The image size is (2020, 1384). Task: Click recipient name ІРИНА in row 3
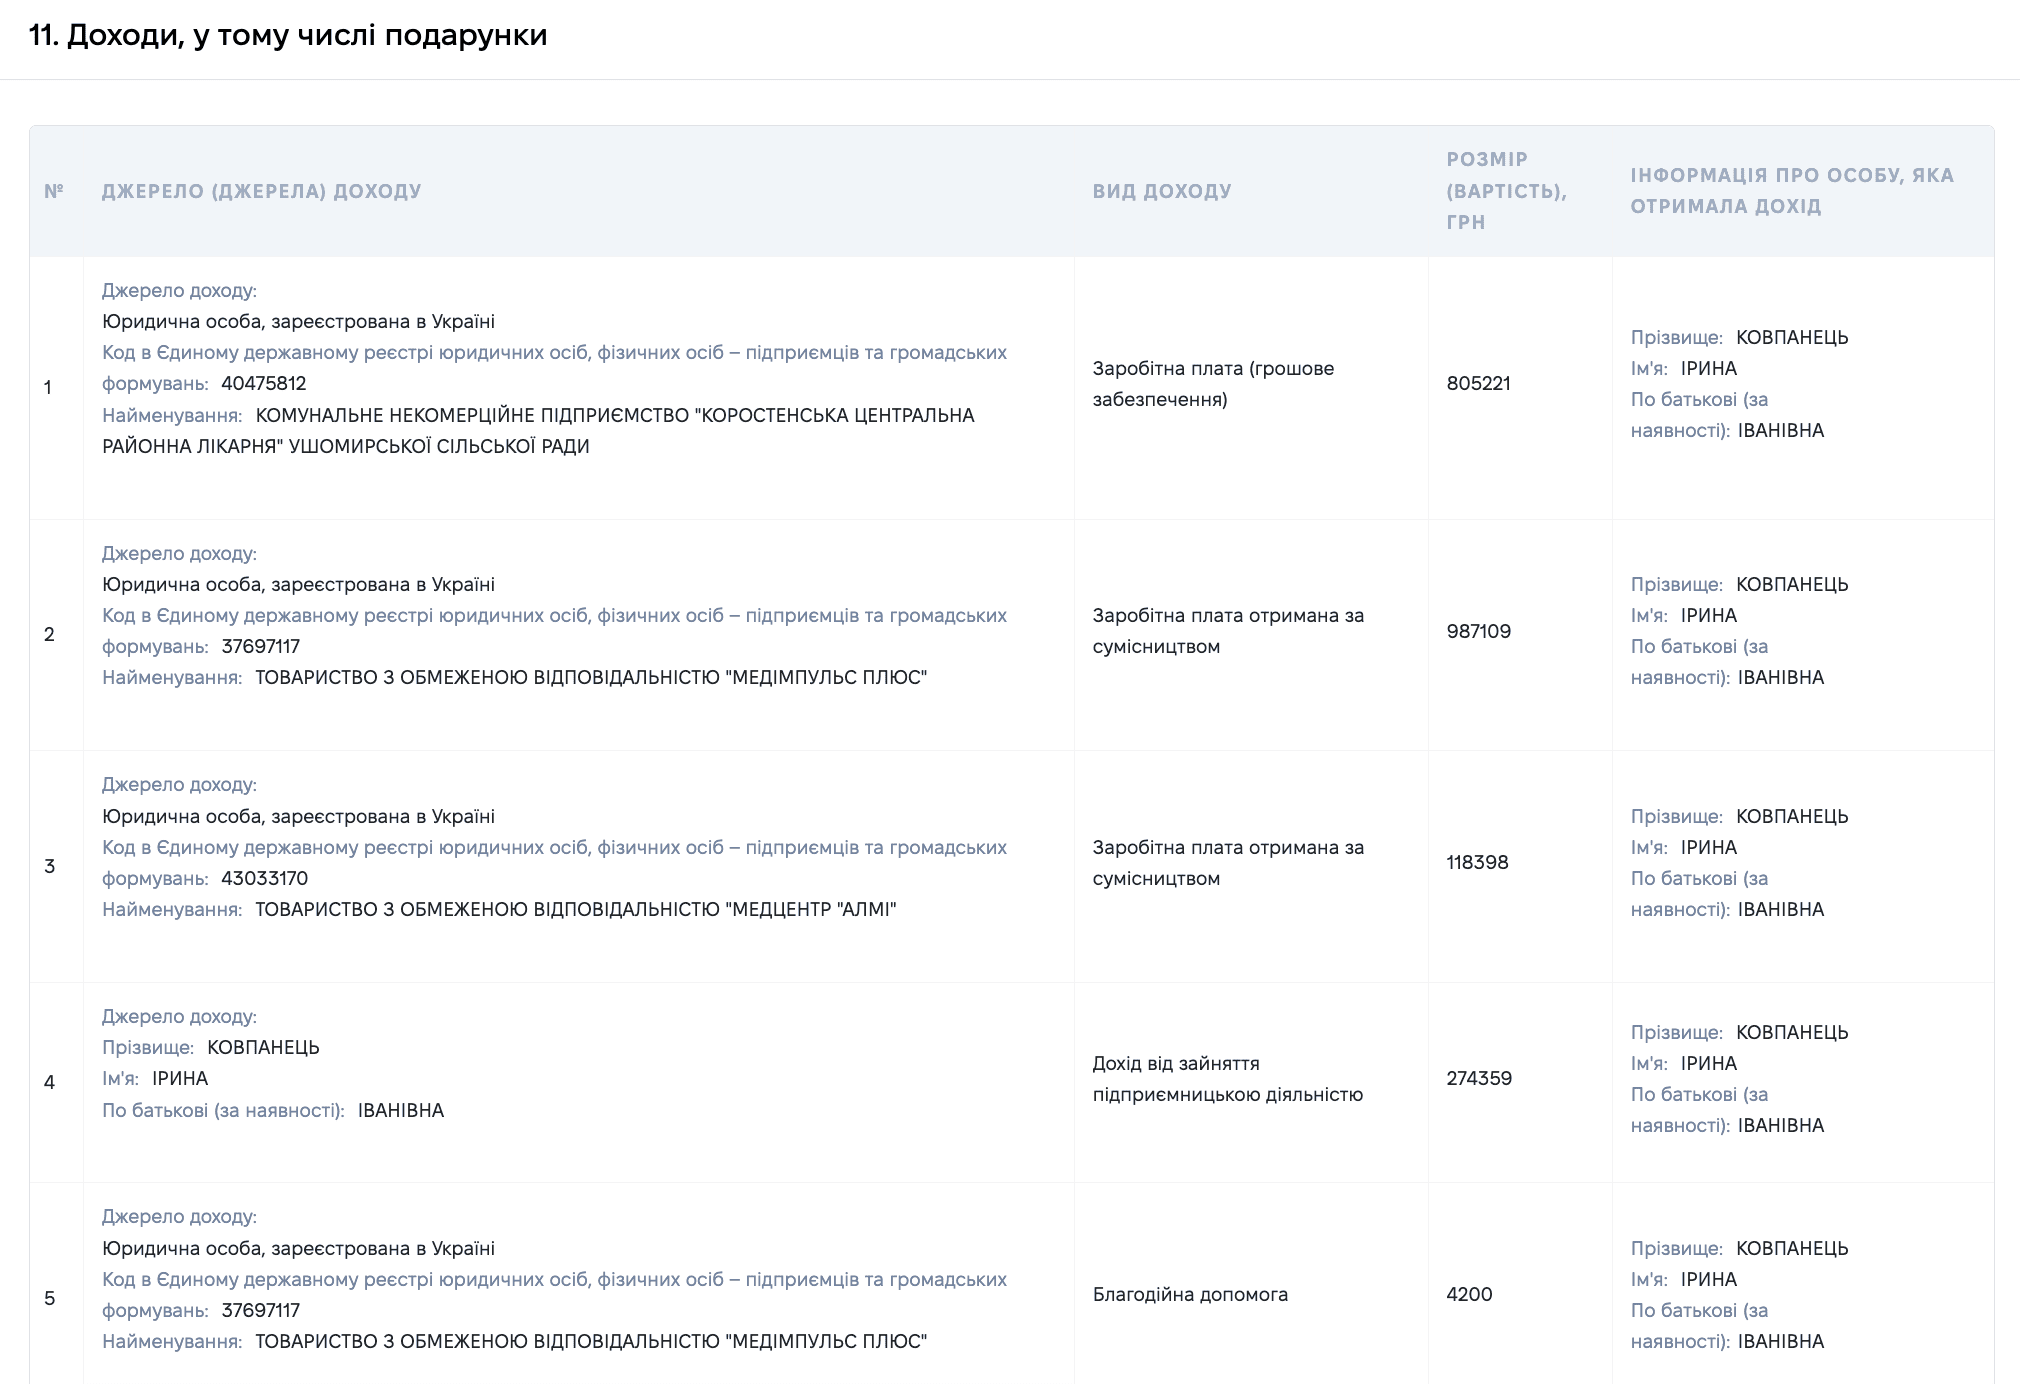tap(1709, 848)
